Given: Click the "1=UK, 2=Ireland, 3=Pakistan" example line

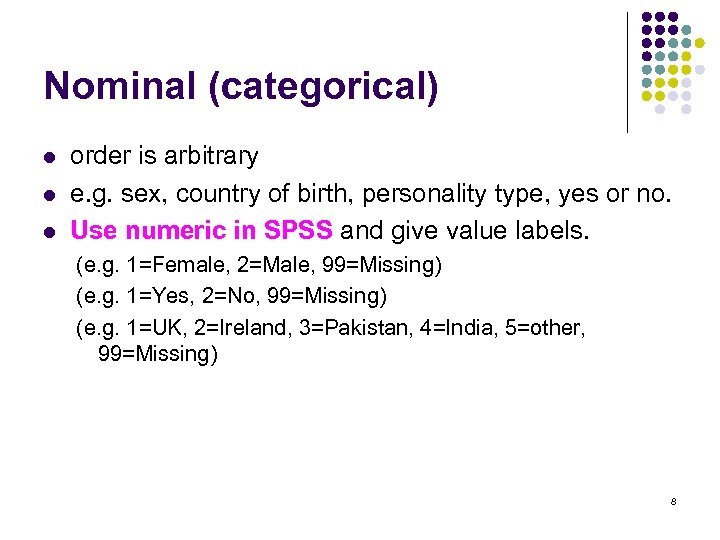Looking at the screenshot, I should pyautogui.click(x=331, y=326).
